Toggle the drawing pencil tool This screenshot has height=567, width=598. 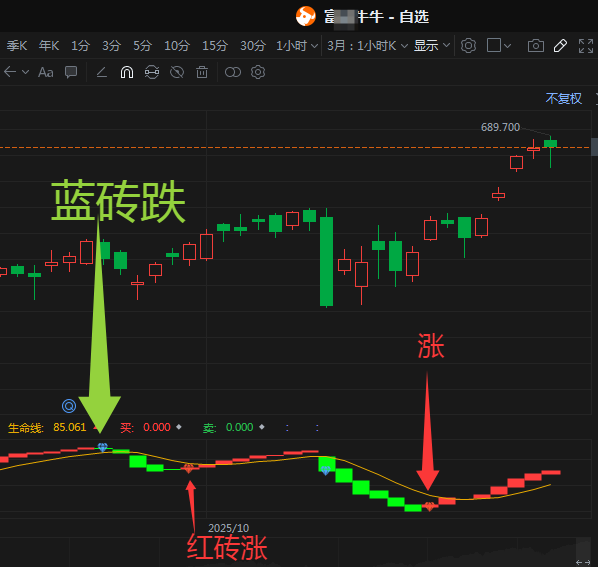tap(560, 46)
